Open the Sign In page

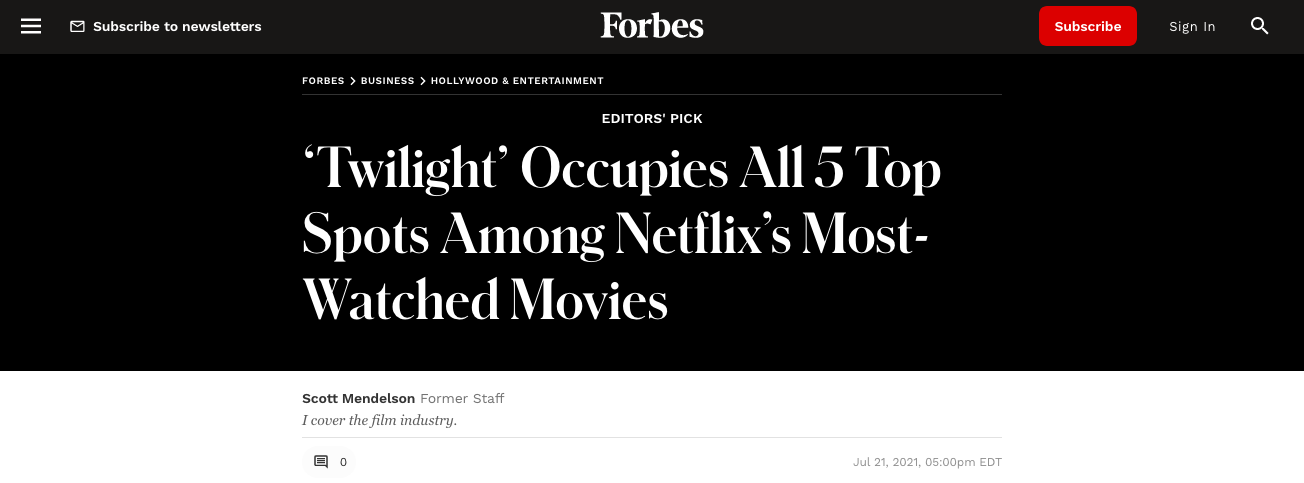coord(1192,27)
